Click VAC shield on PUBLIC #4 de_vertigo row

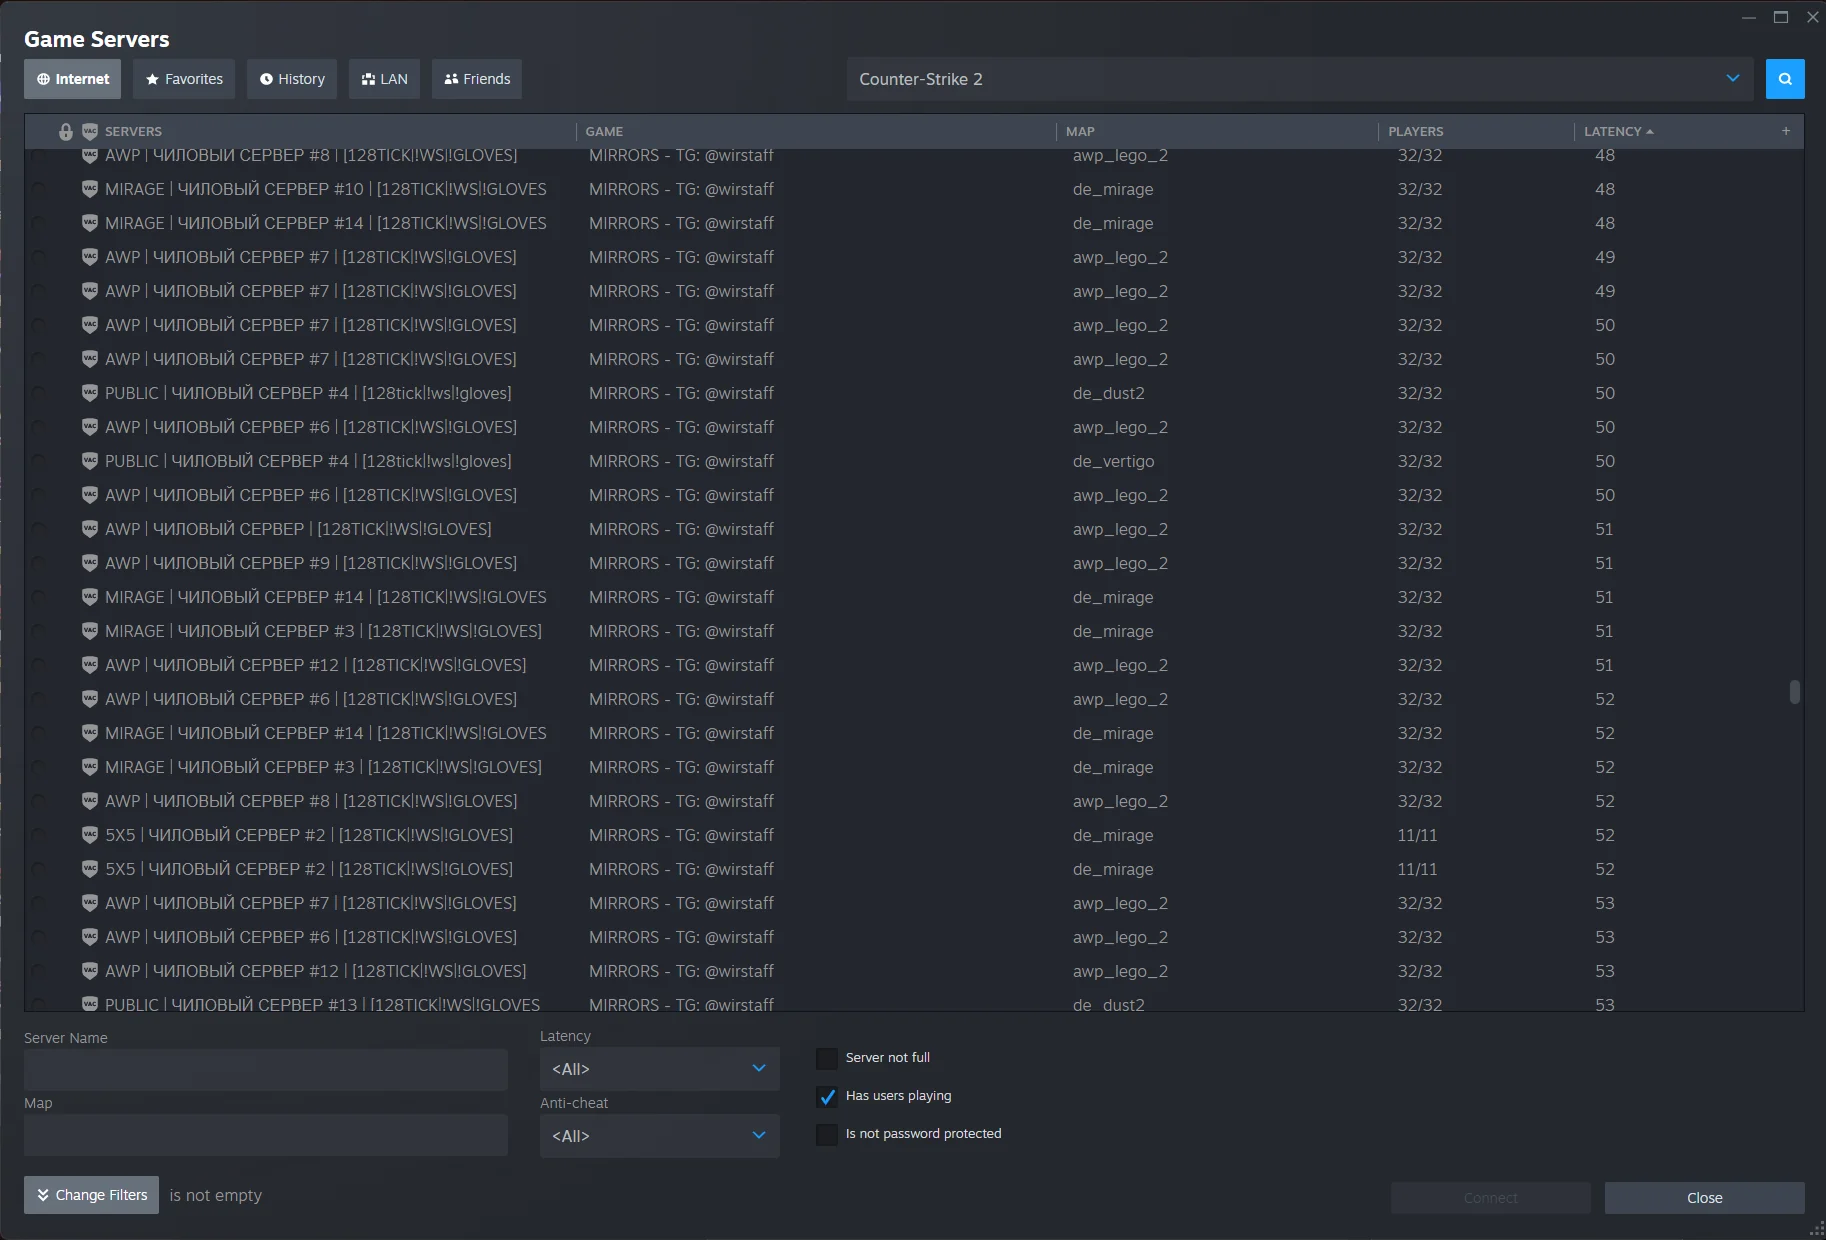[x=90, y=461]
